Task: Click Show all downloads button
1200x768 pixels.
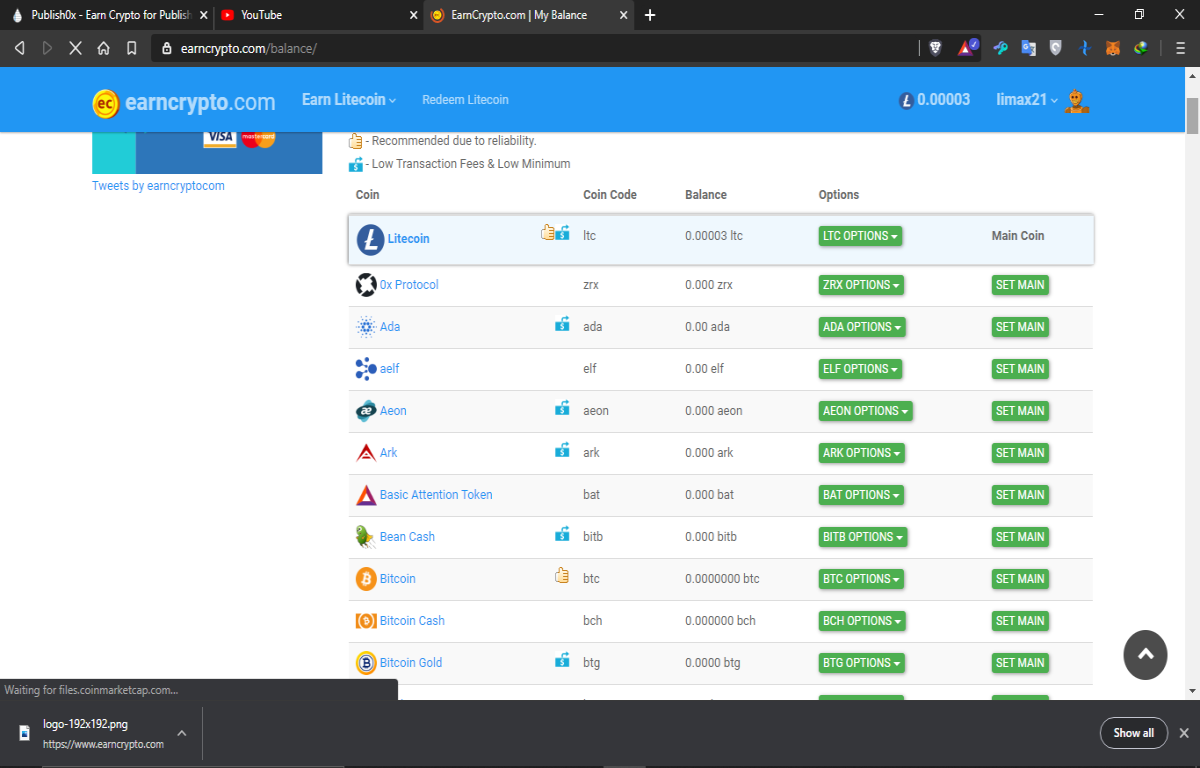Action: [1134, 733]
